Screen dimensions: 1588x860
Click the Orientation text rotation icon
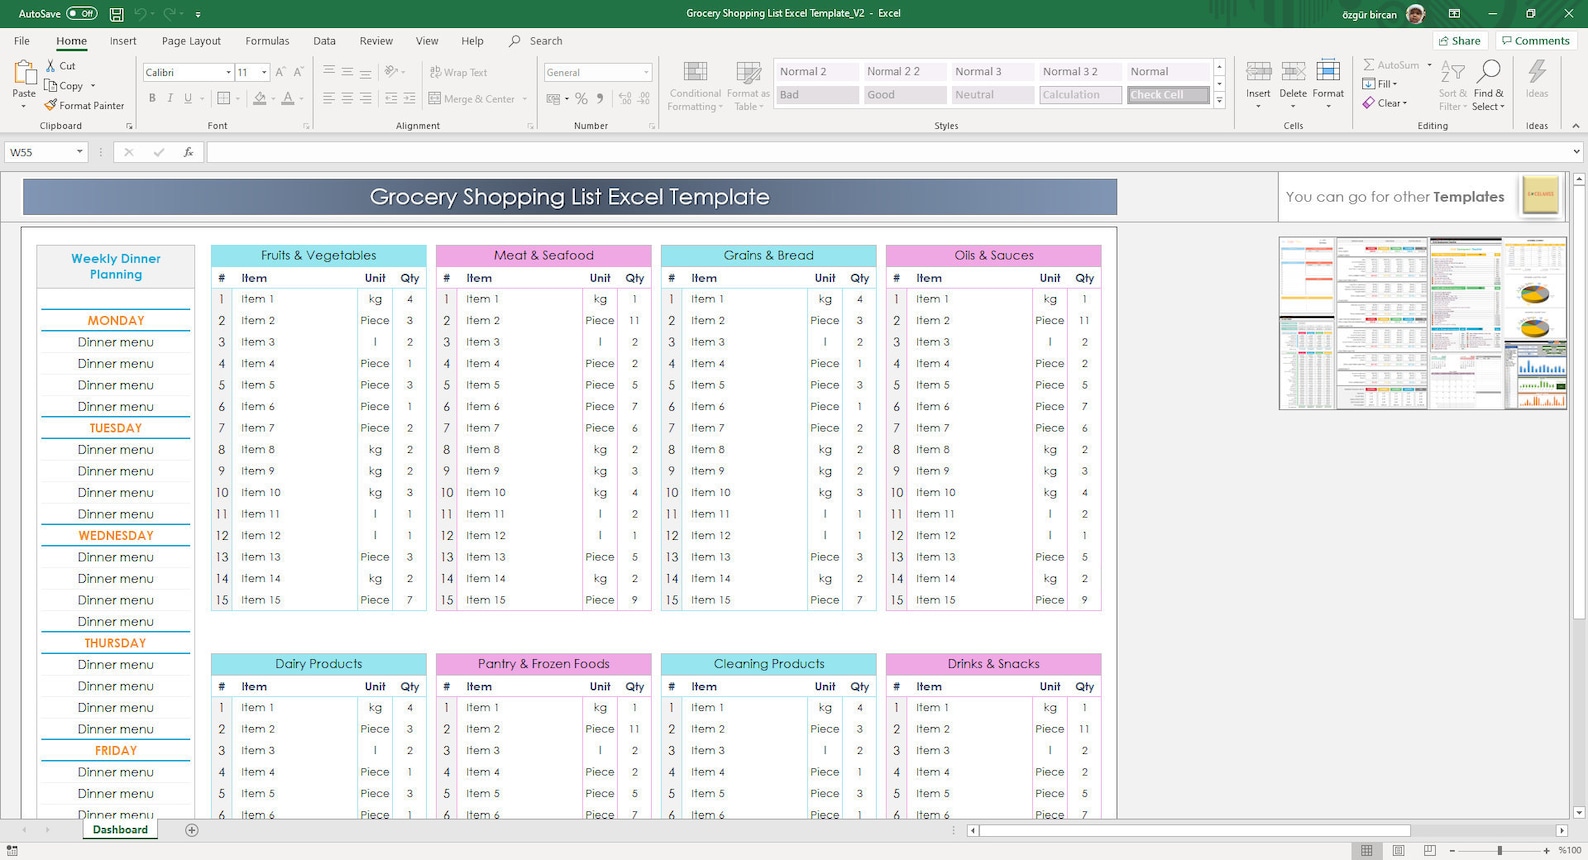tap(392, 72)
